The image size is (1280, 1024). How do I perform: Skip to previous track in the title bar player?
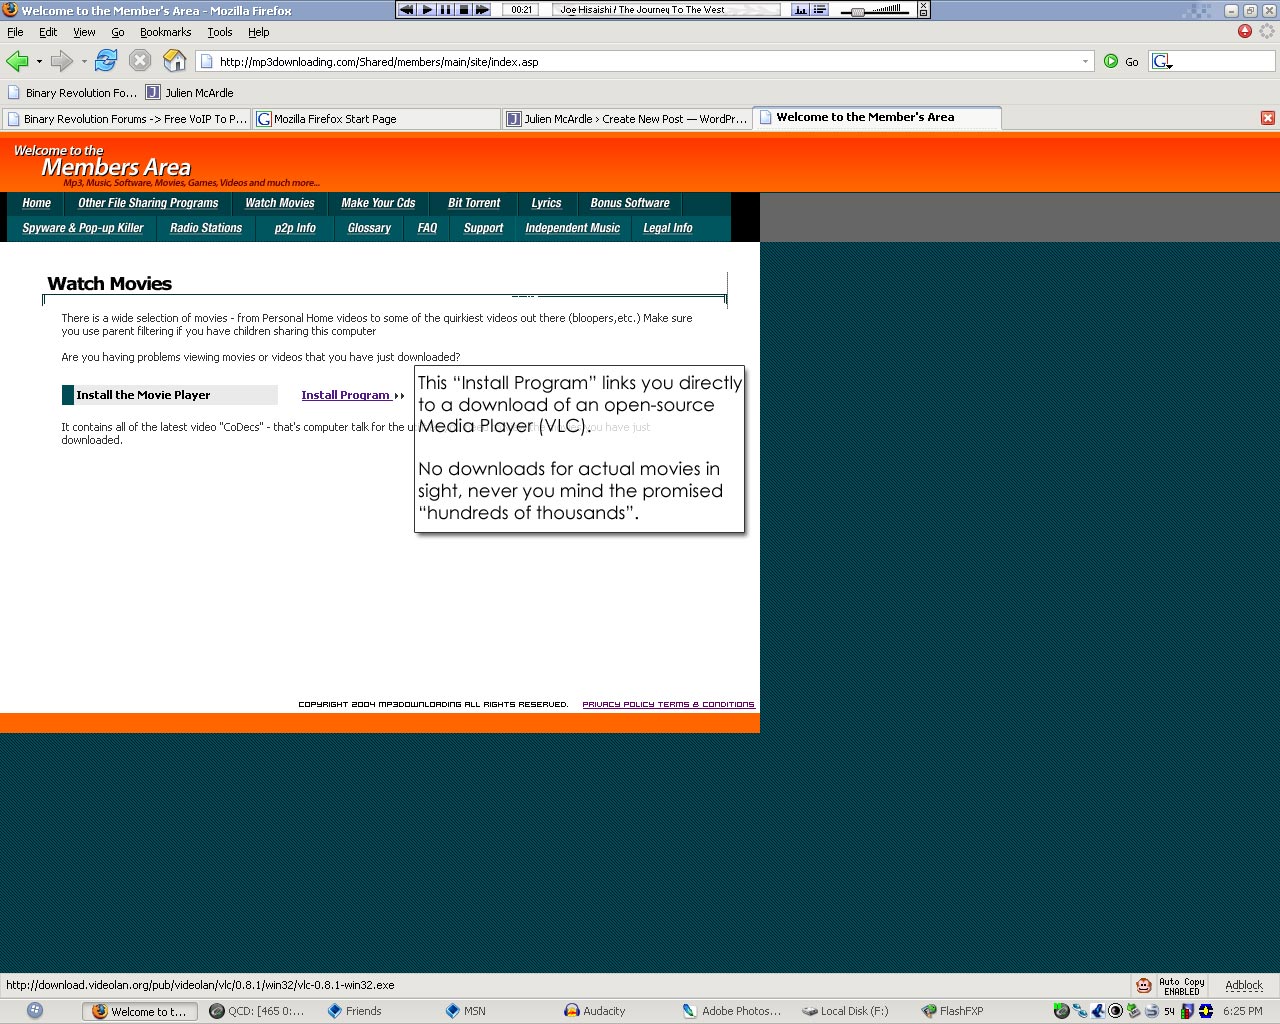coord(406,10)
